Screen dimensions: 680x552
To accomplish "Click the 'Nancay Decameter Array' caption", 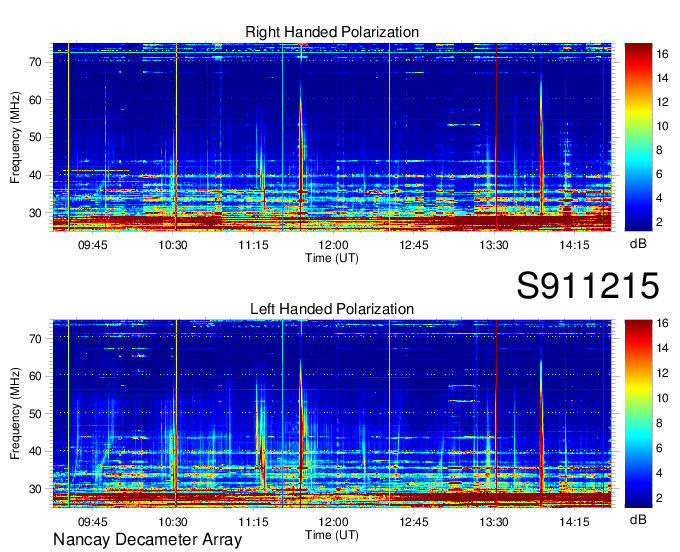I will (147, 539).
